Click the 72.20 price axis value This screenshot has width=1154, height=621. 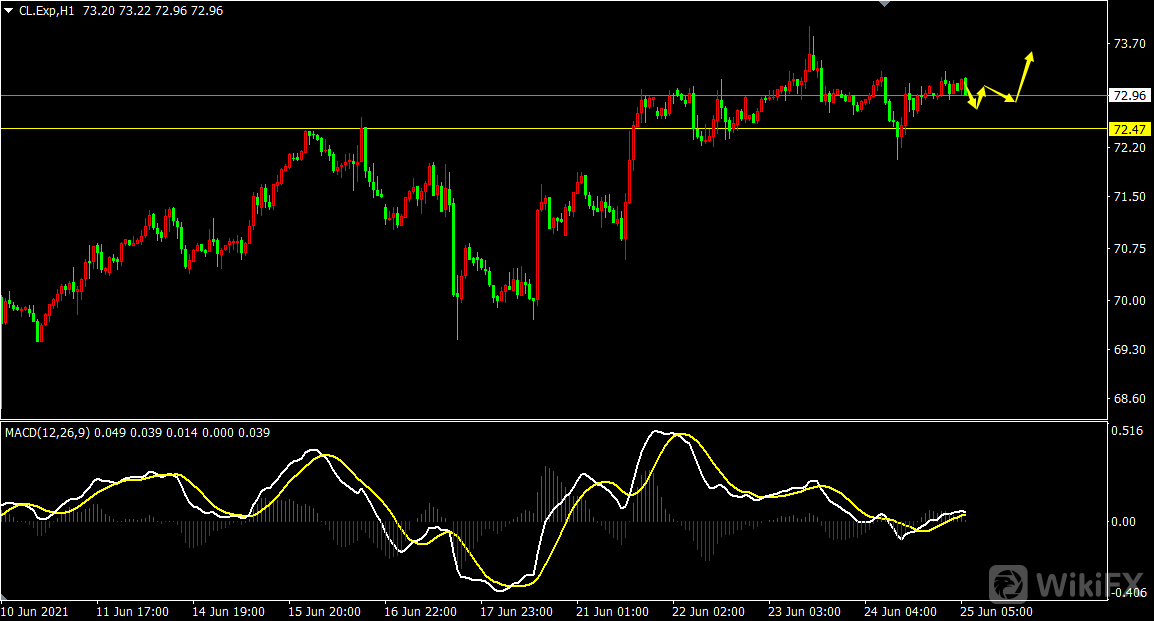coord(1130,148)
